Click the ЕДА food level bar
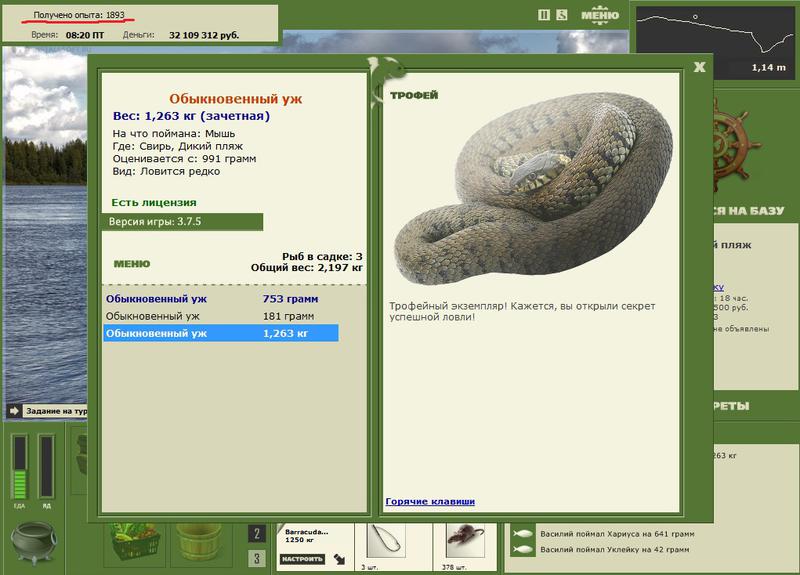This screenshot has width=800, height=575. coord(19,467)
